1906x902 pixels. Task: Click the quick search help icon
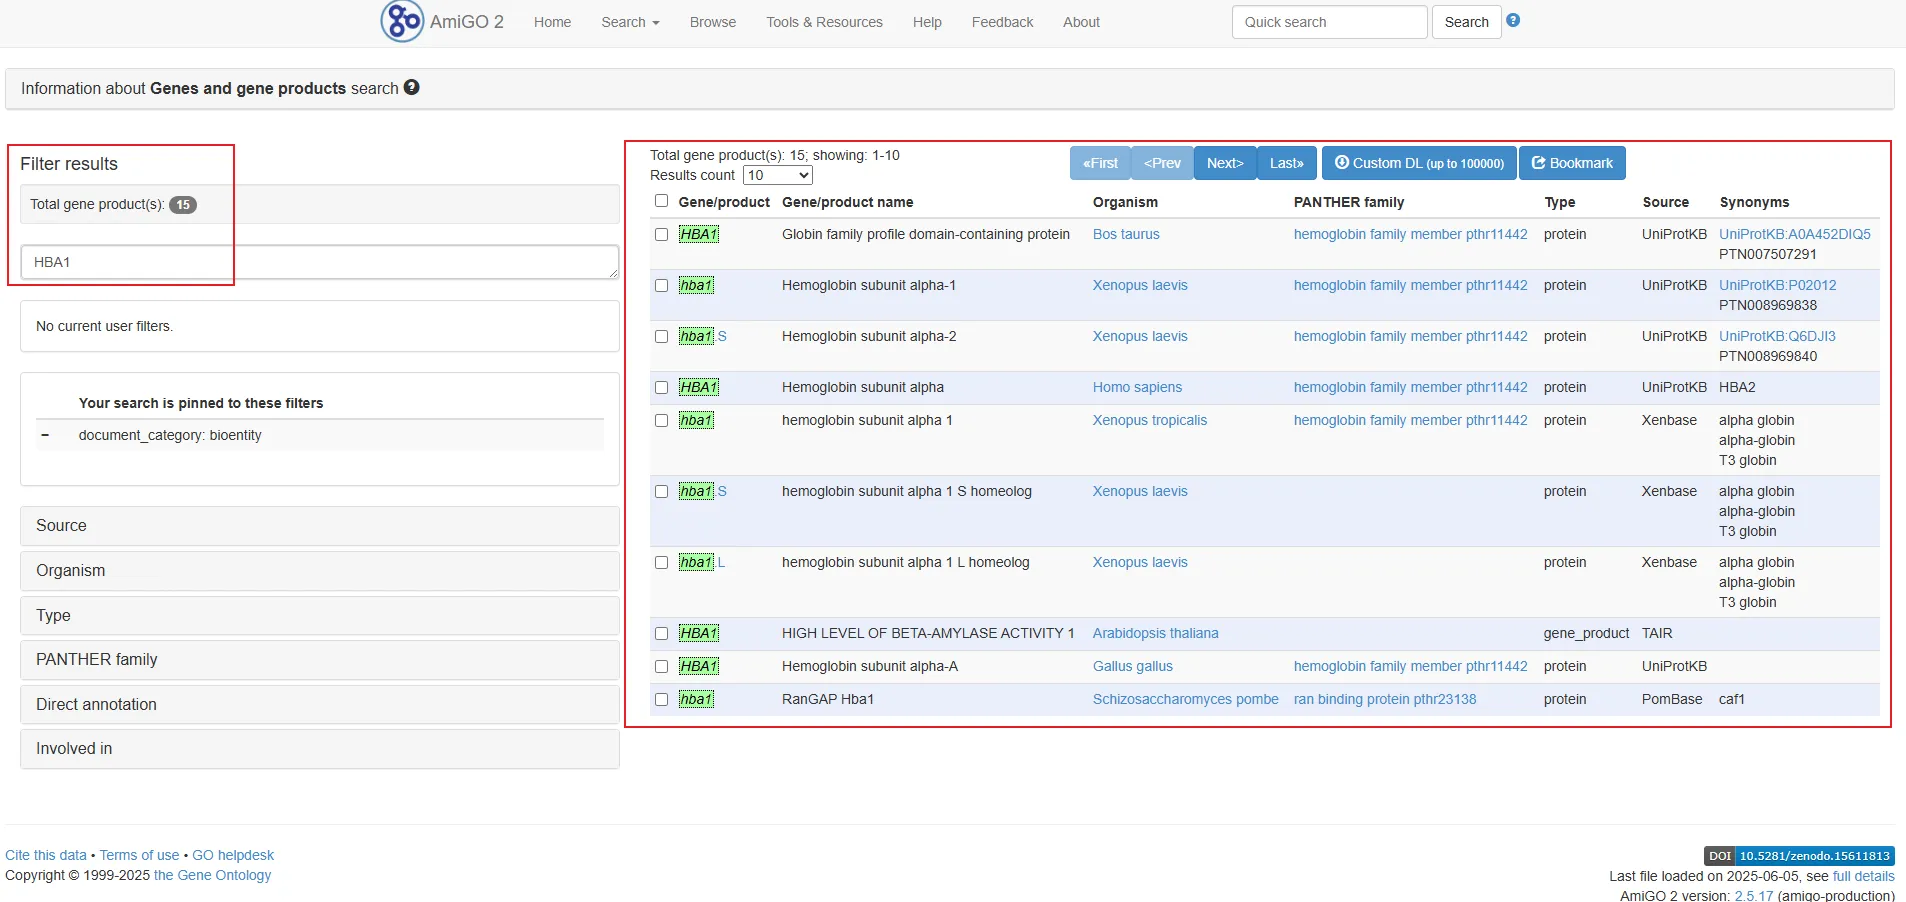point(1513,20)
